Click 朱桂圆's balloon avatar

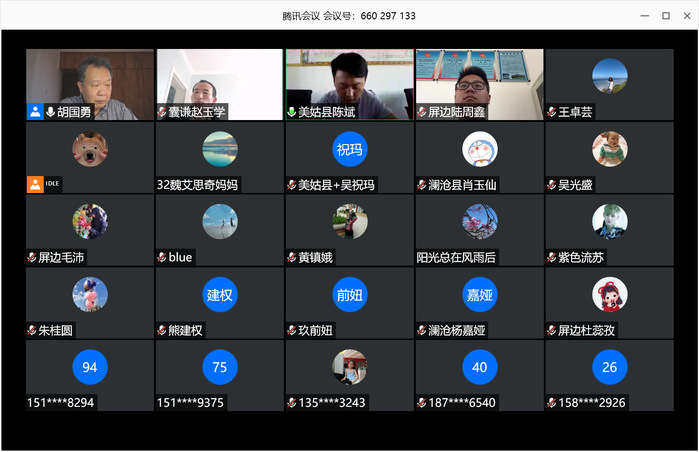90,294
